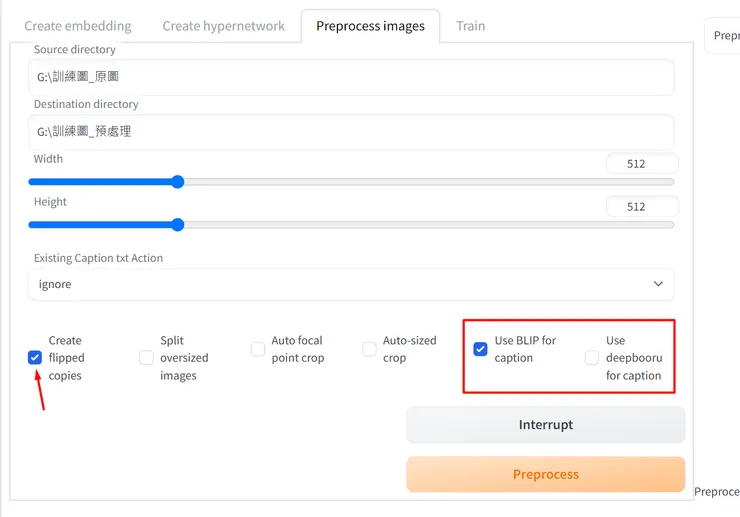Enable Use deepbooru for caption checkbox
The image size is (740, 517).
click(592, 358)
